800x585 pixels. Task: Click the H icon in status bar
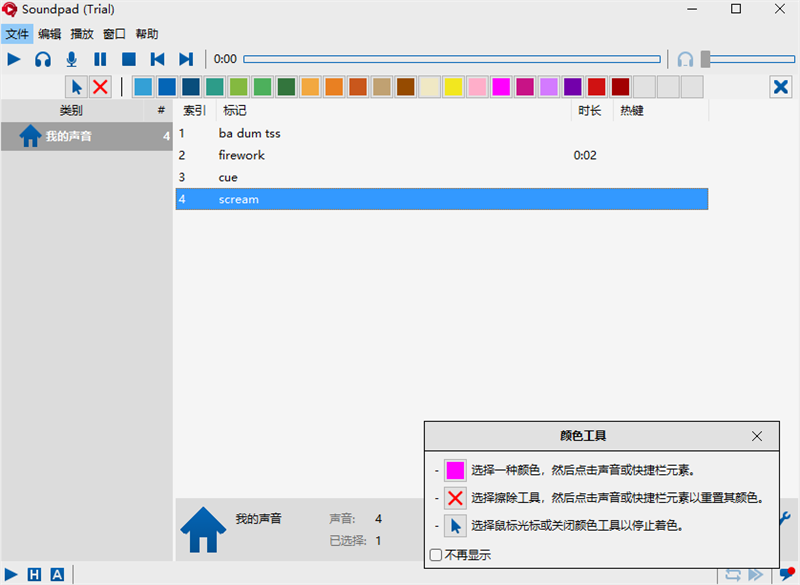34,575
